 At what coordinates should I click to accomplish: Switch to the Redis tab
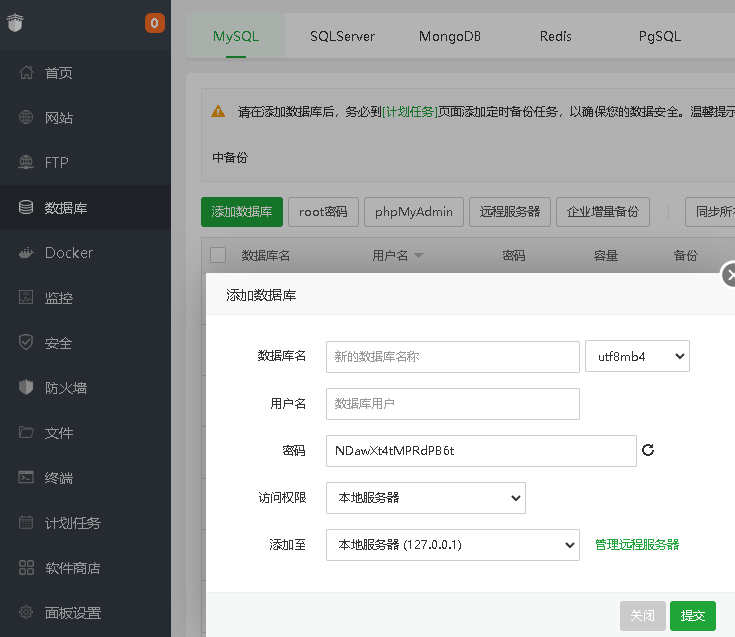click(555, 36)
